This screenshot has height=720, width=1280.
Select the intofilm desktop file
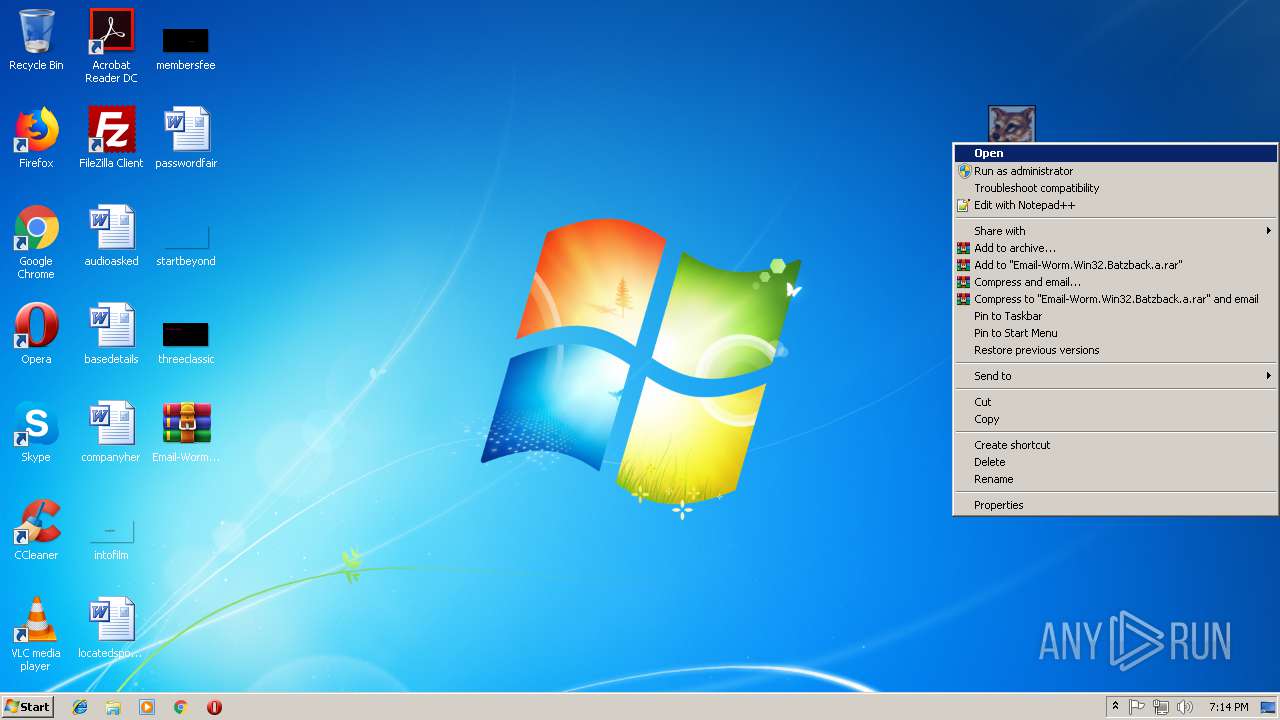111,540
